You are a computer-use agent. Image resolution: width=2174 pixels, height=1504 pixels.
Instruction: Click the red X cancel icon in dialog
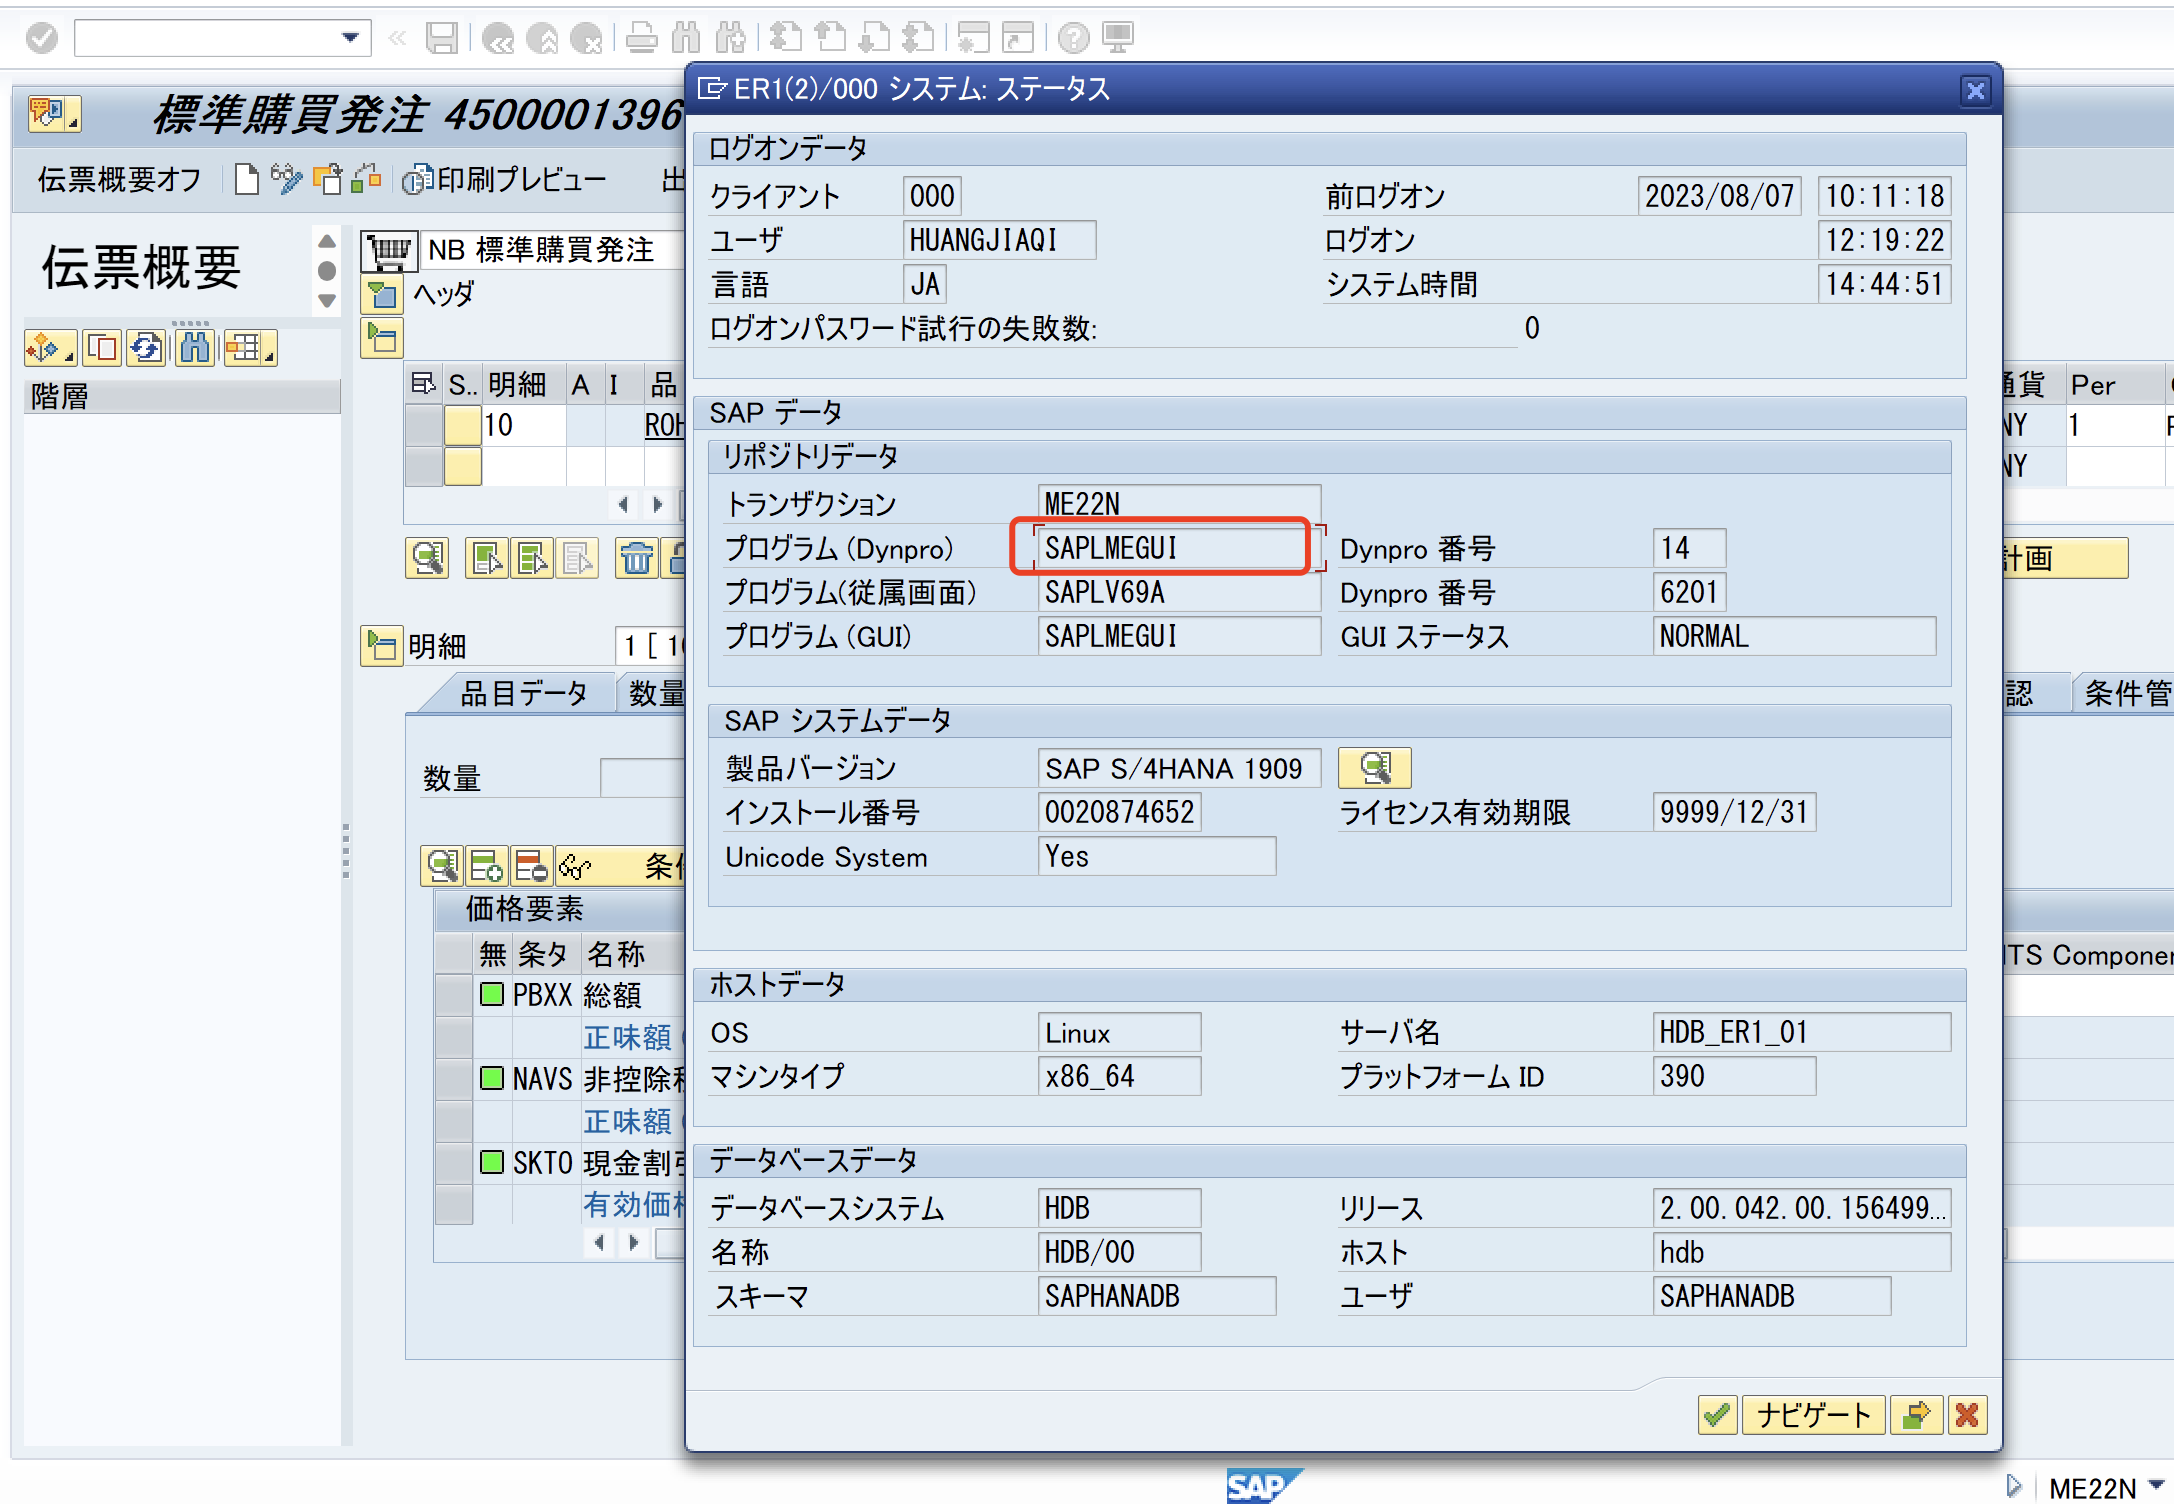click(1967, 1415)
